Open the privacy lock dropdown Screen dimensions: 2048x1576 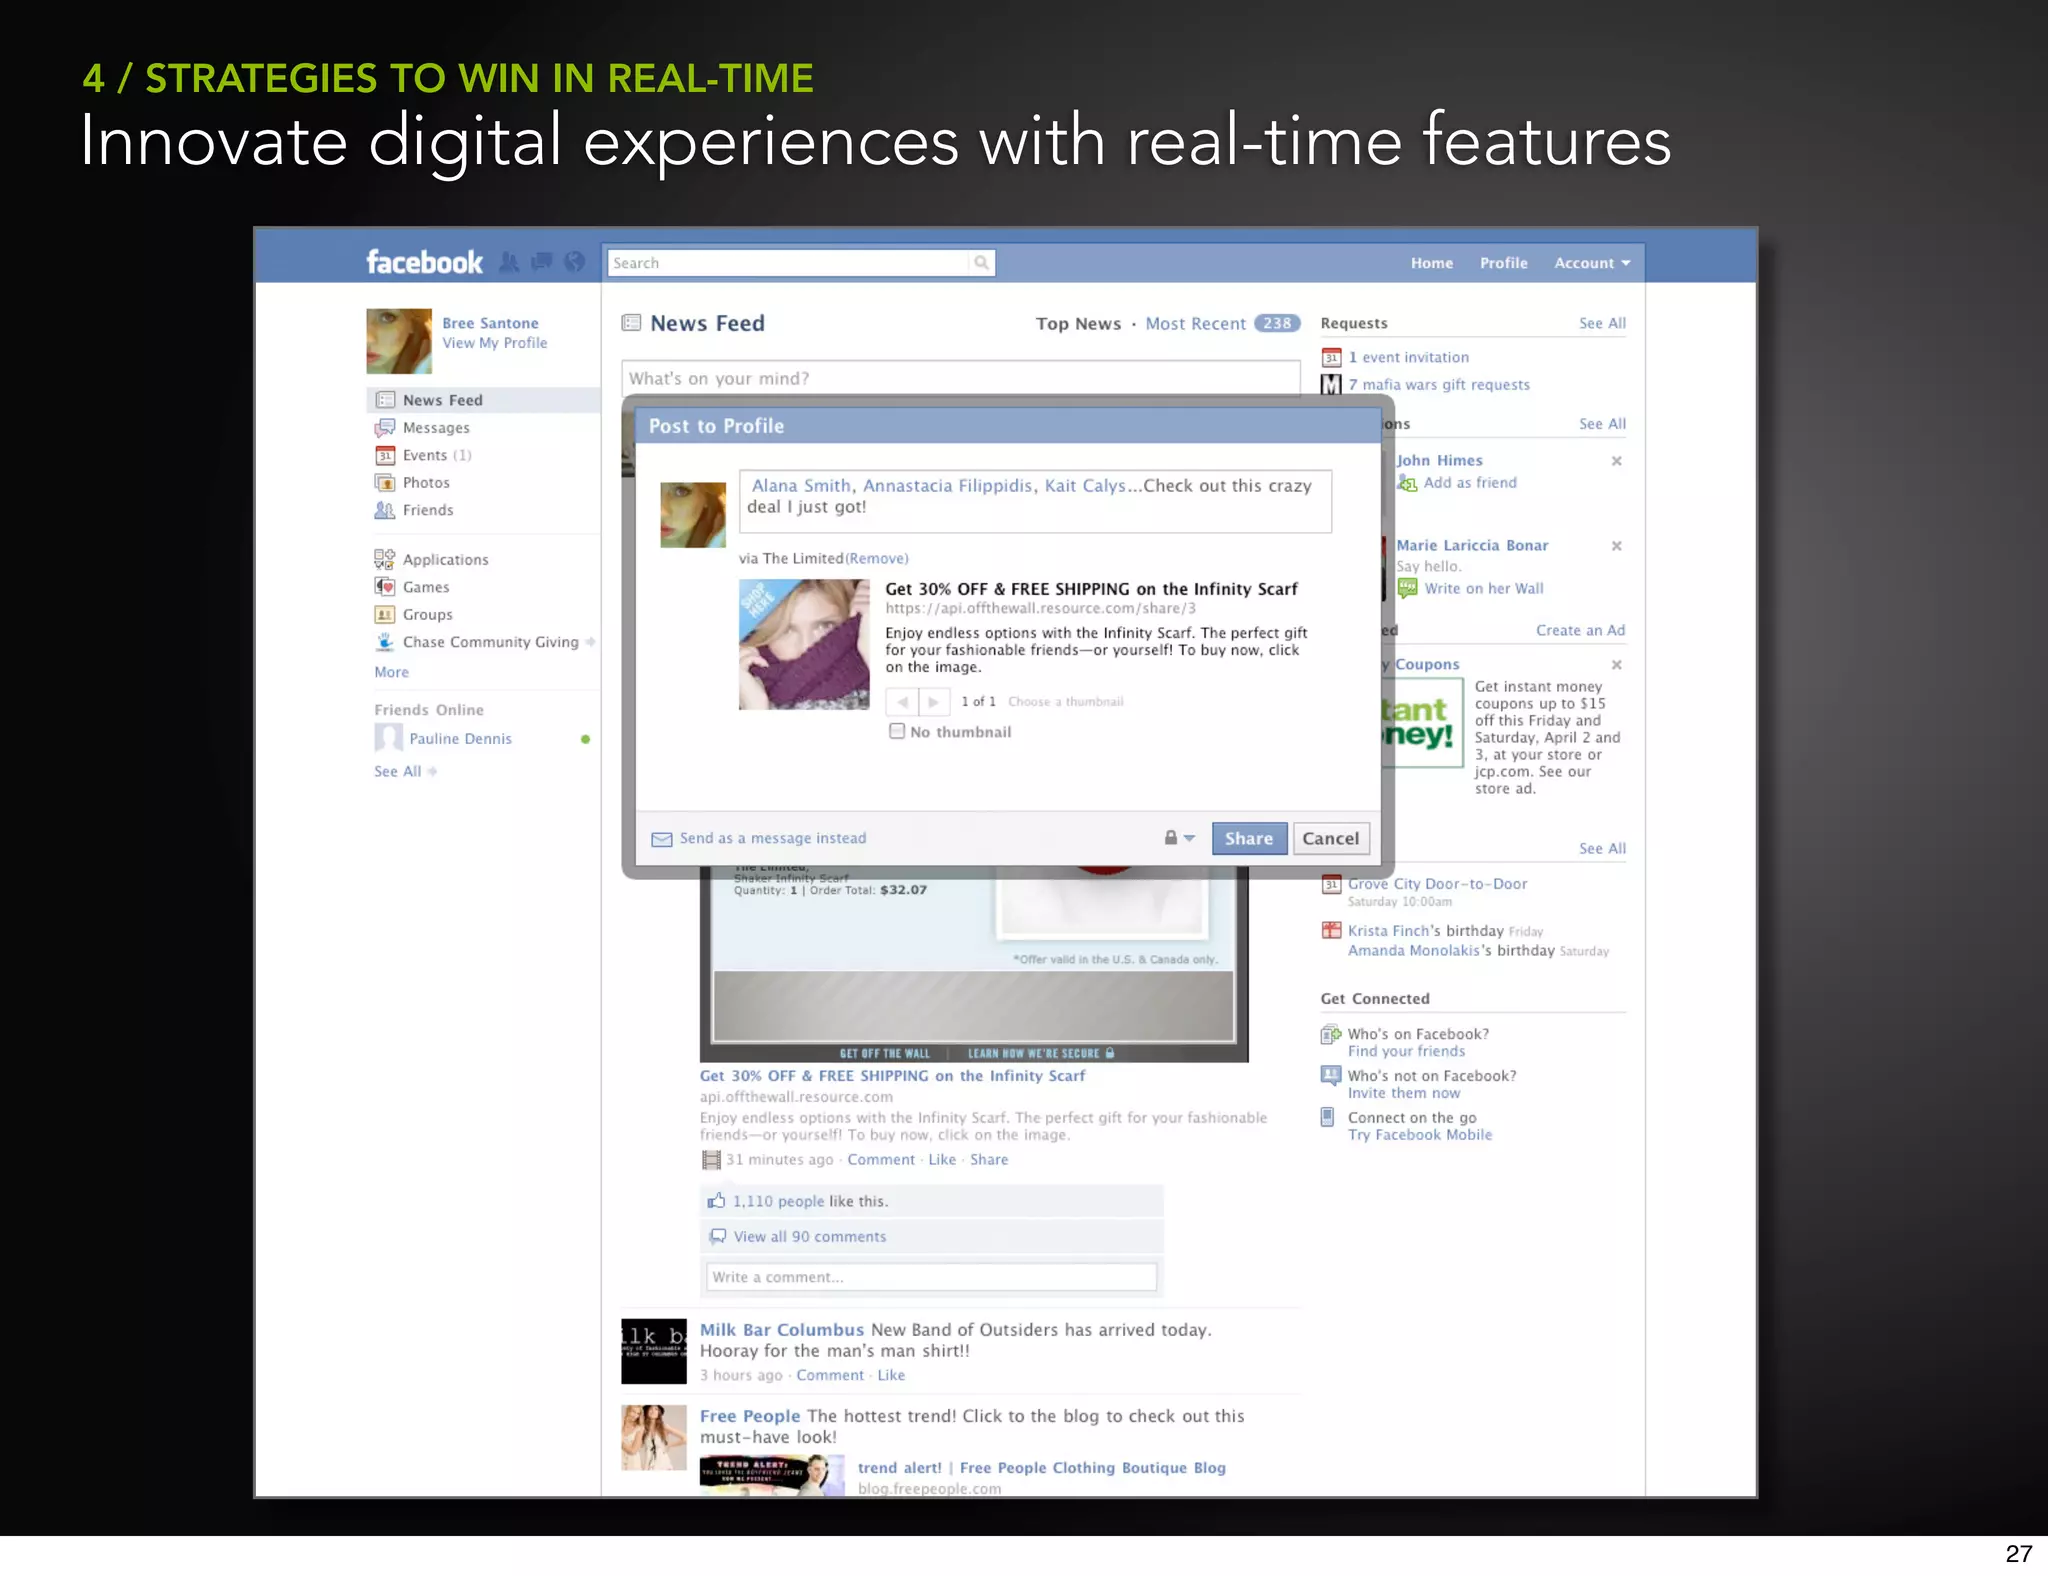pyautogui.click(x=1179, y=838)
